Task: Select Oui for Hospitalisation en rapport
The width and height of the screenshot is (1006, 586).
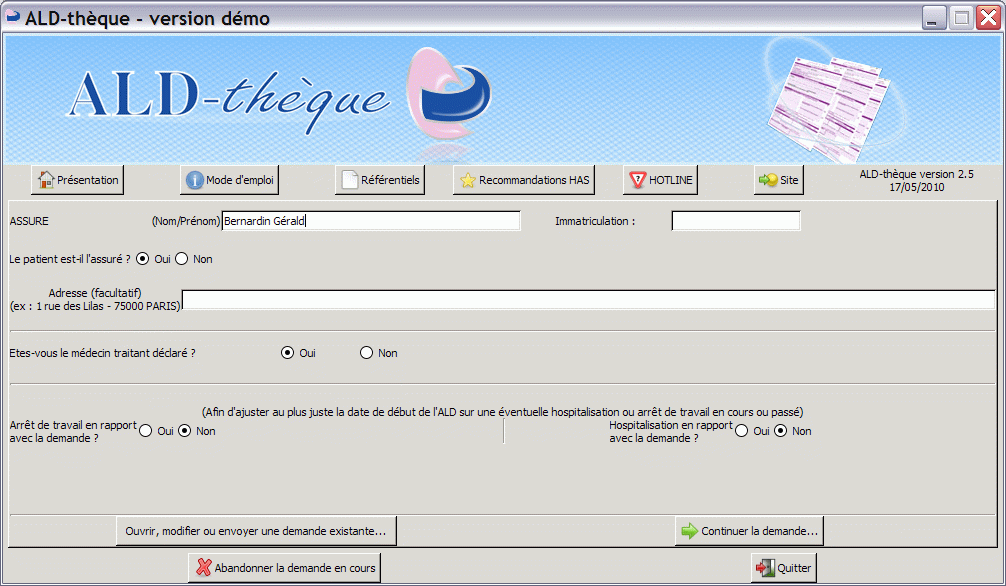Action: 742,431
